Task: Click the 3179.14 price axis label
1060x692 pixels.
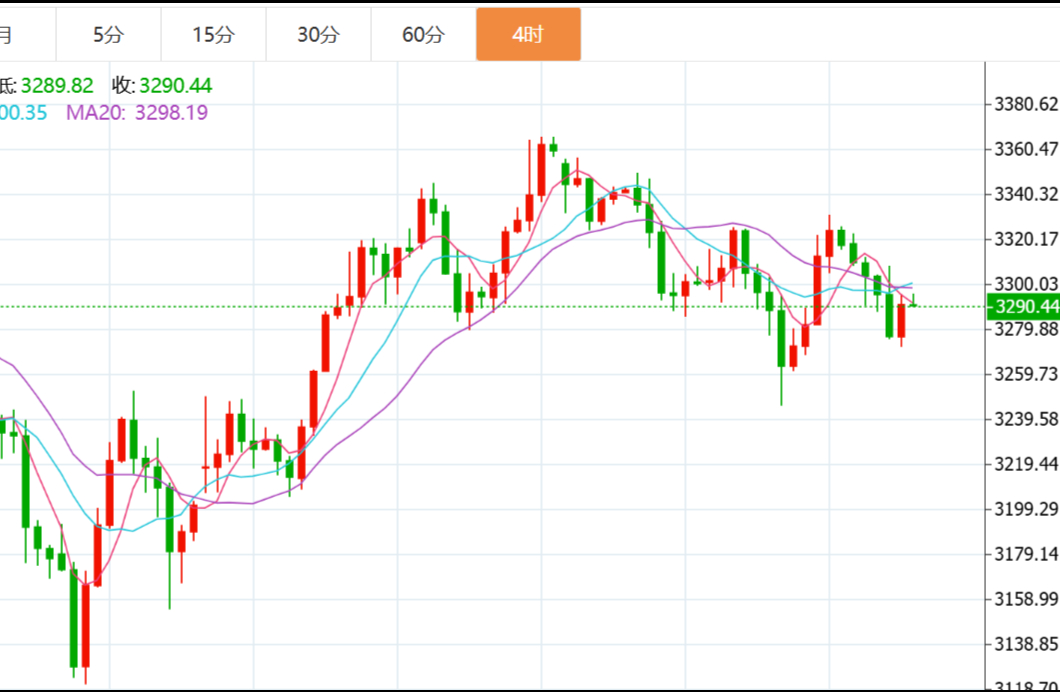Action: [1024, 553]
